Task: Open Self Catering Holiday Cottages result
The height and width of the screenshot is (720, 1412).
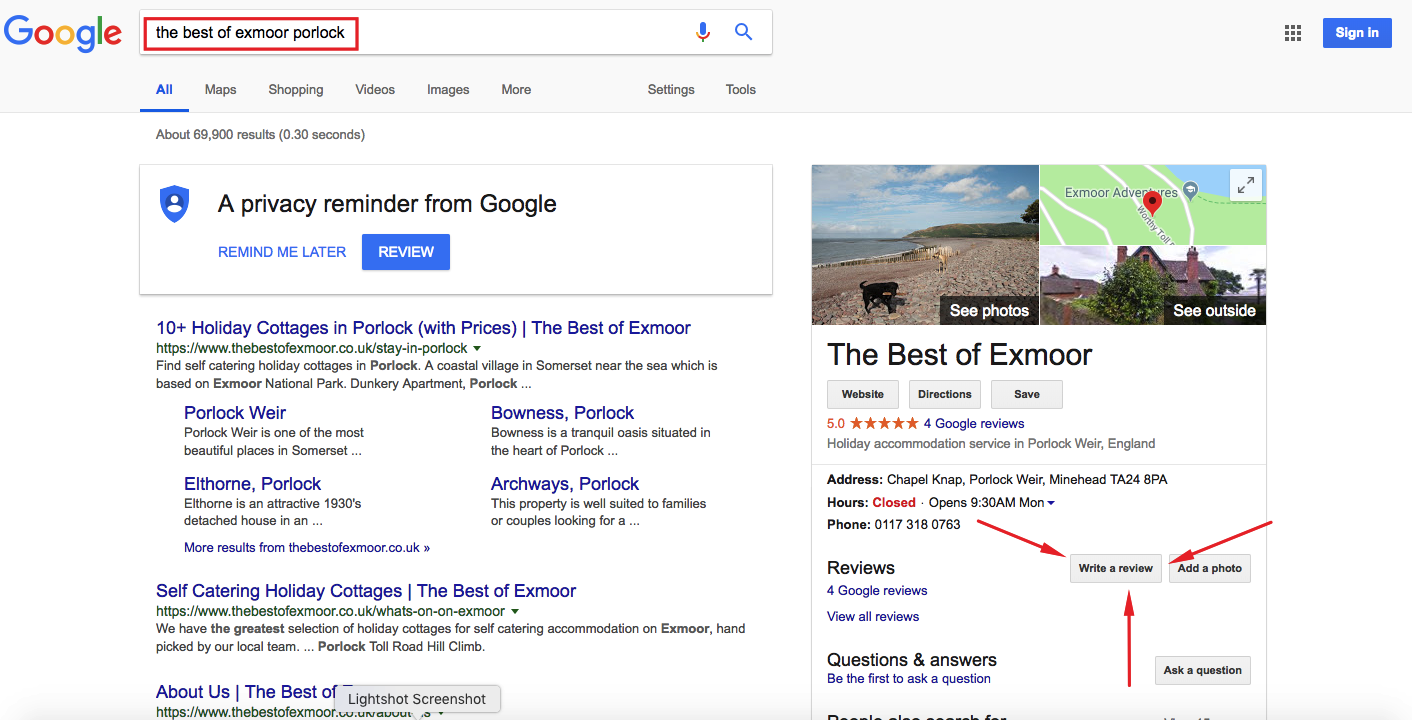Action: [366, 591]
